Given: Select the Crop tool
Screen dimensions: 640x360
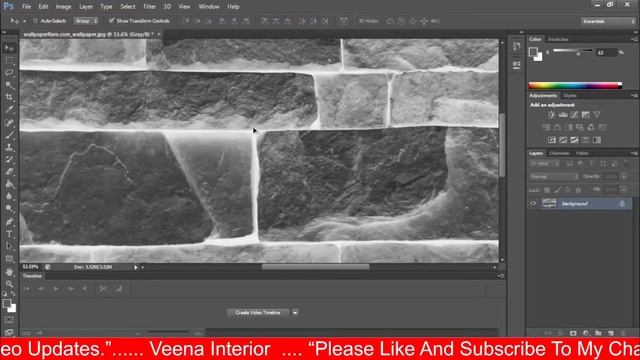Looking at the screenshot, I should tap(9, 97).
